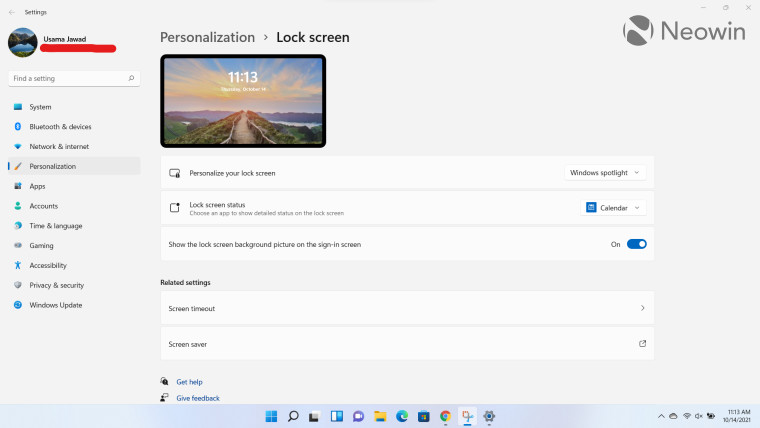Screen dimensions: 760x428
Task: Open Network & internet category
Action: (x=74, y=146)
